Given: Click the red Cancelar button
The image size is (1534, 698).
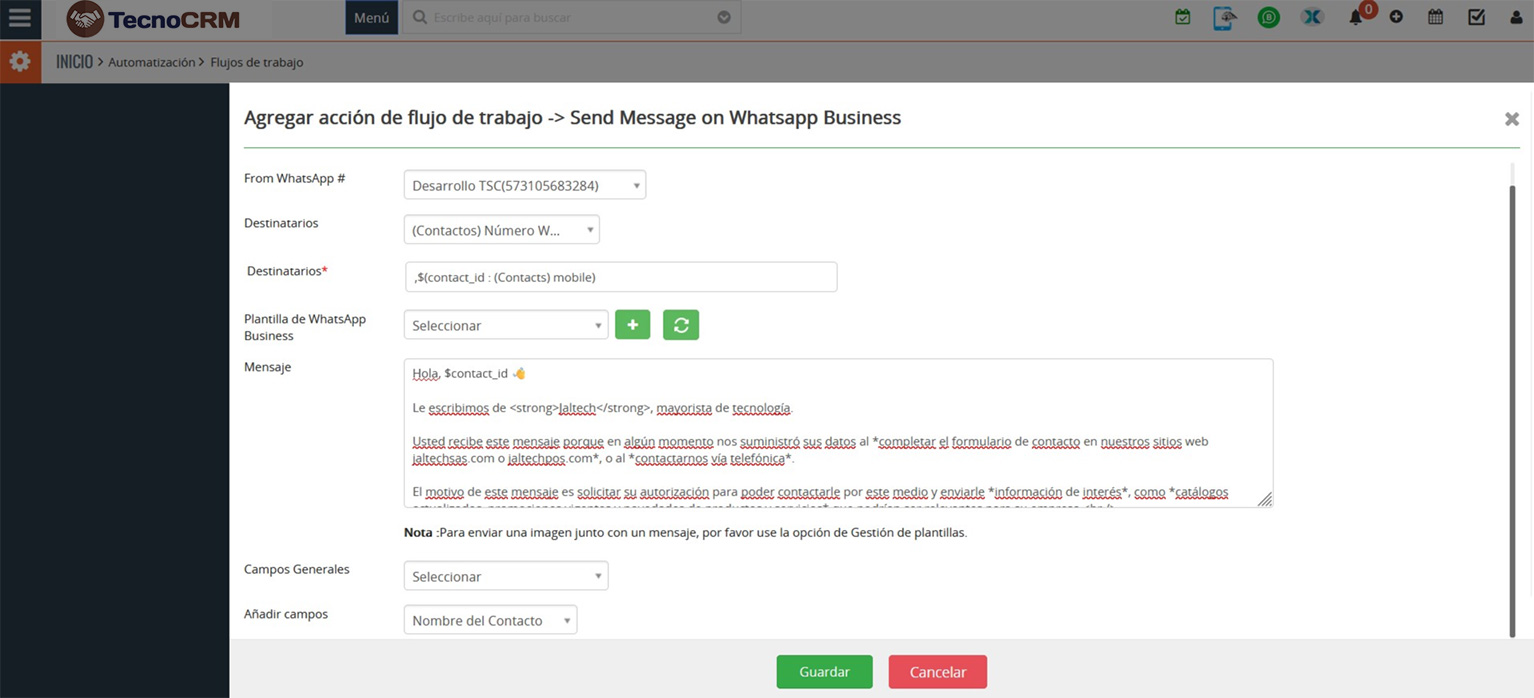Looking at the screenshot, I should point(937,672).
